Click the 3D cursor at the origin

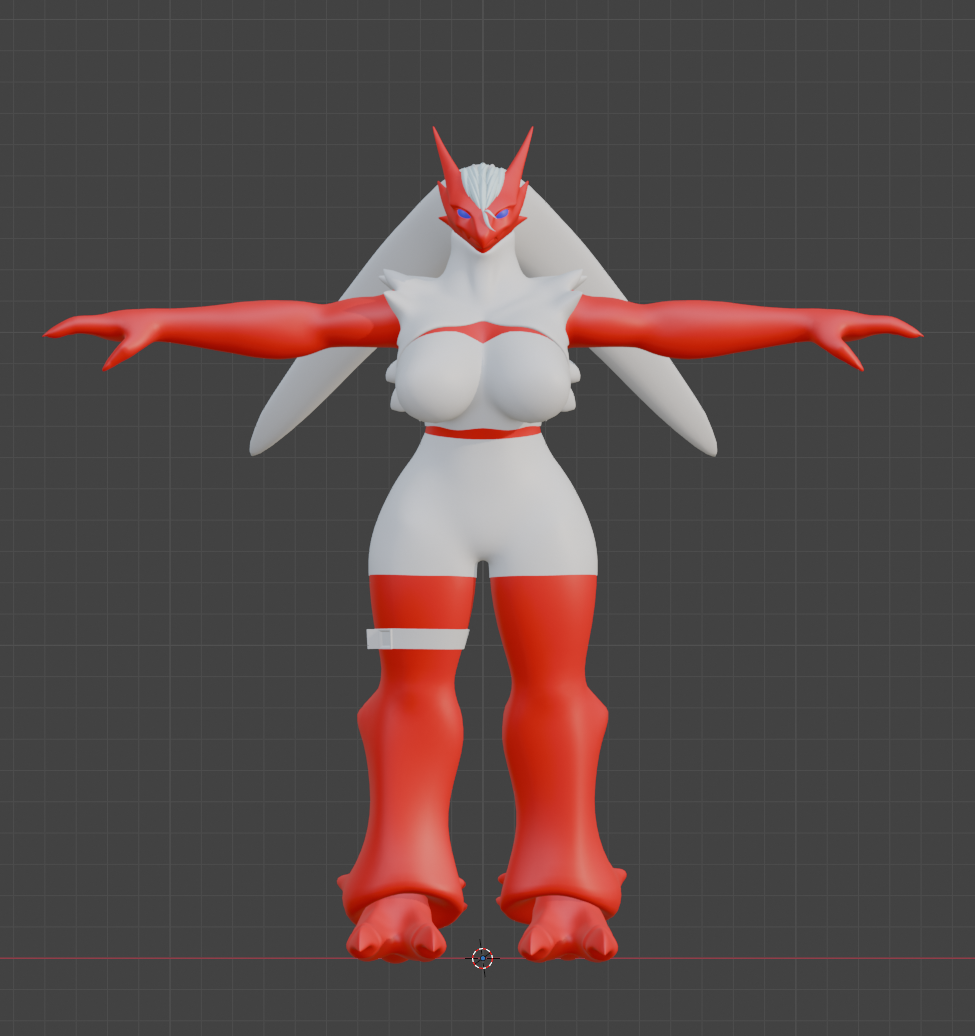[x=483, y=957]
